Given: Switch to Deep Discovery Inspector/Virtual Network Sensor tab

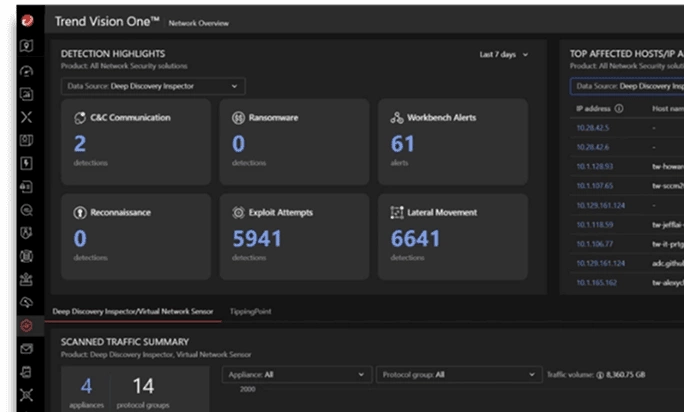Looking at the screenshot, I should (133, 311).
